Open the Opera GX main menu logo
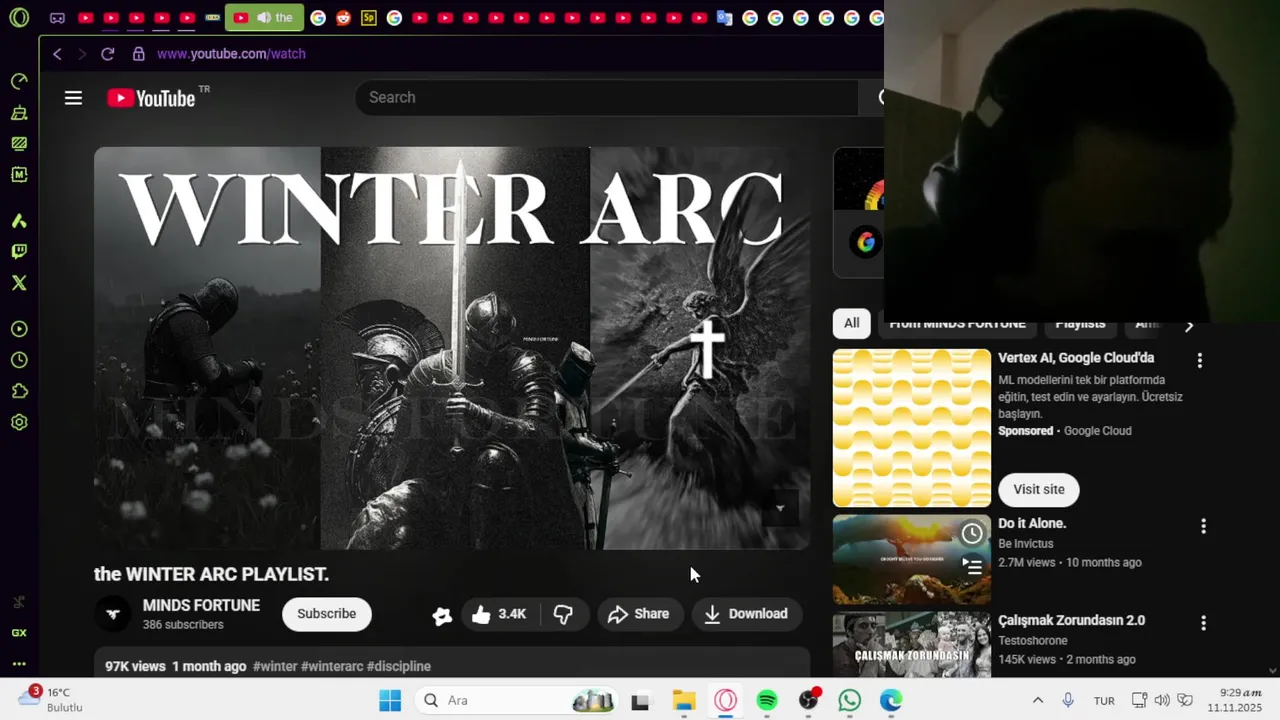Screen dimensions: 1280x720 click(19, 17)
